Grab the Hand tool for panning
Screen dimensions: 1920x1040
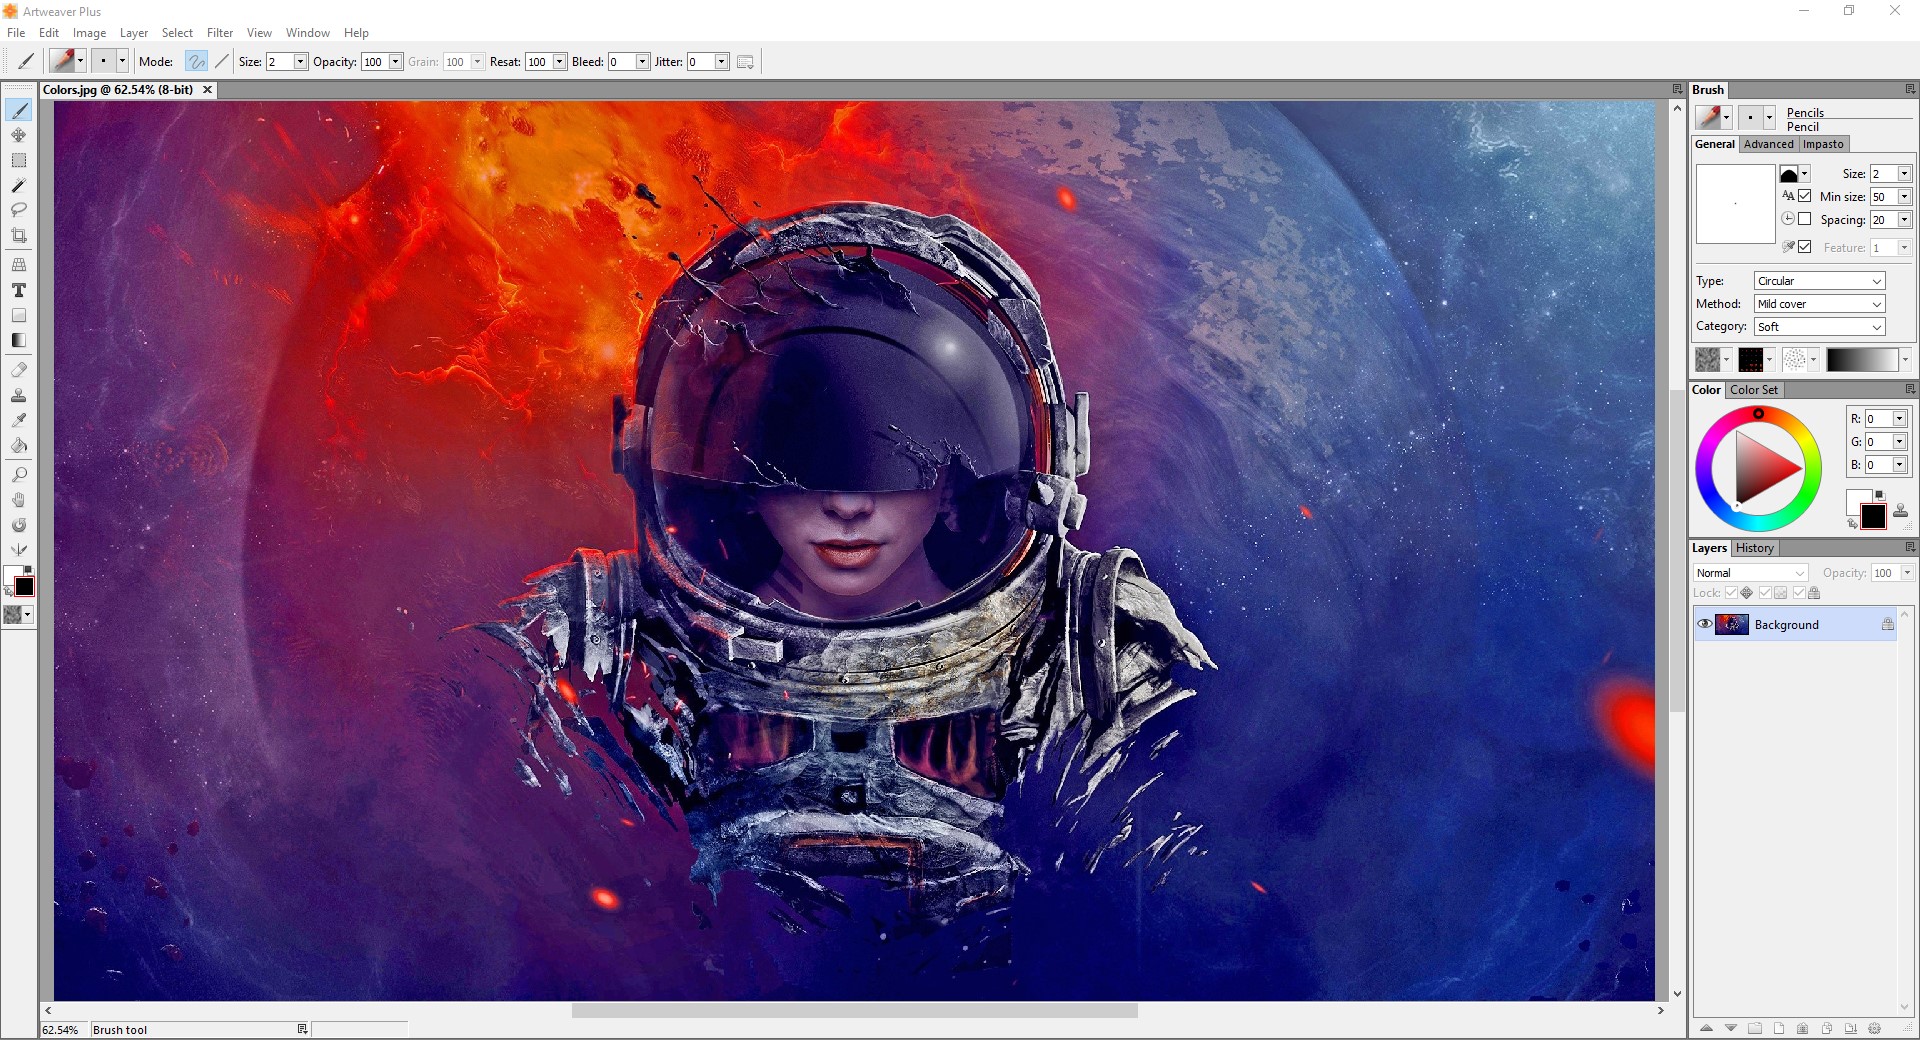(19, 499)
